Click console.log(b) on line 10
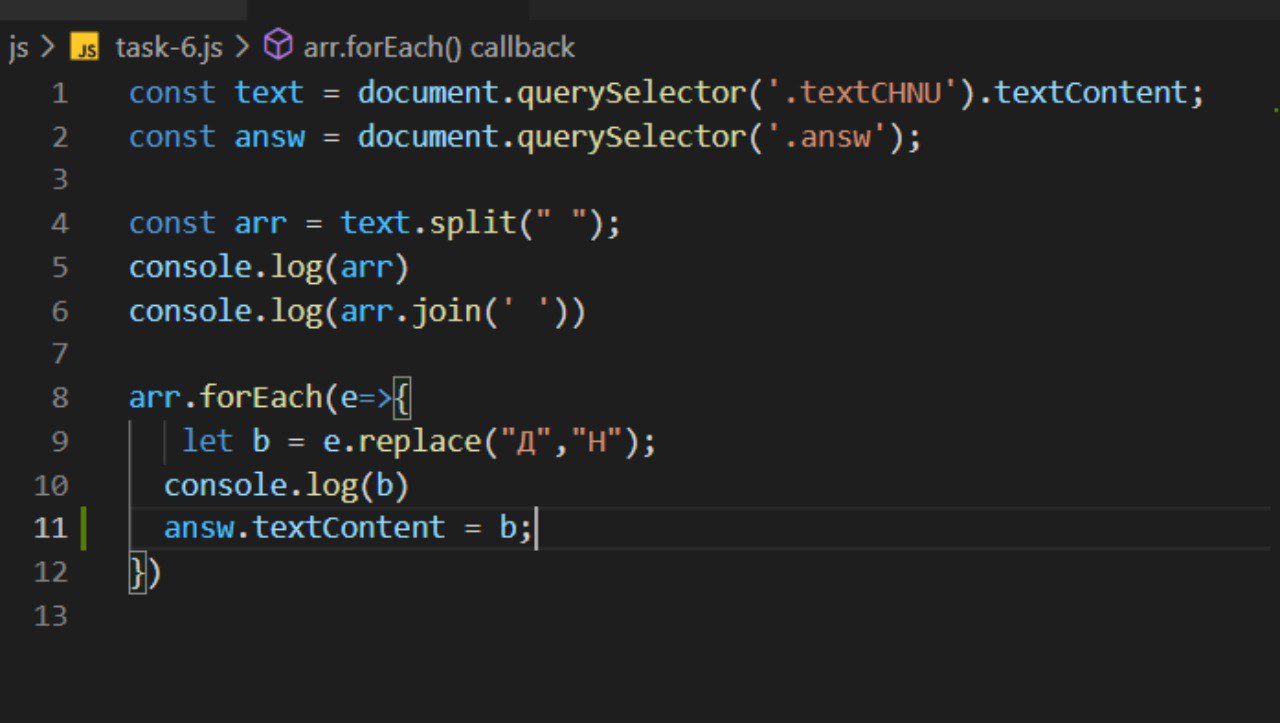The image size is (1280, 723). click(x=287, y=486)
